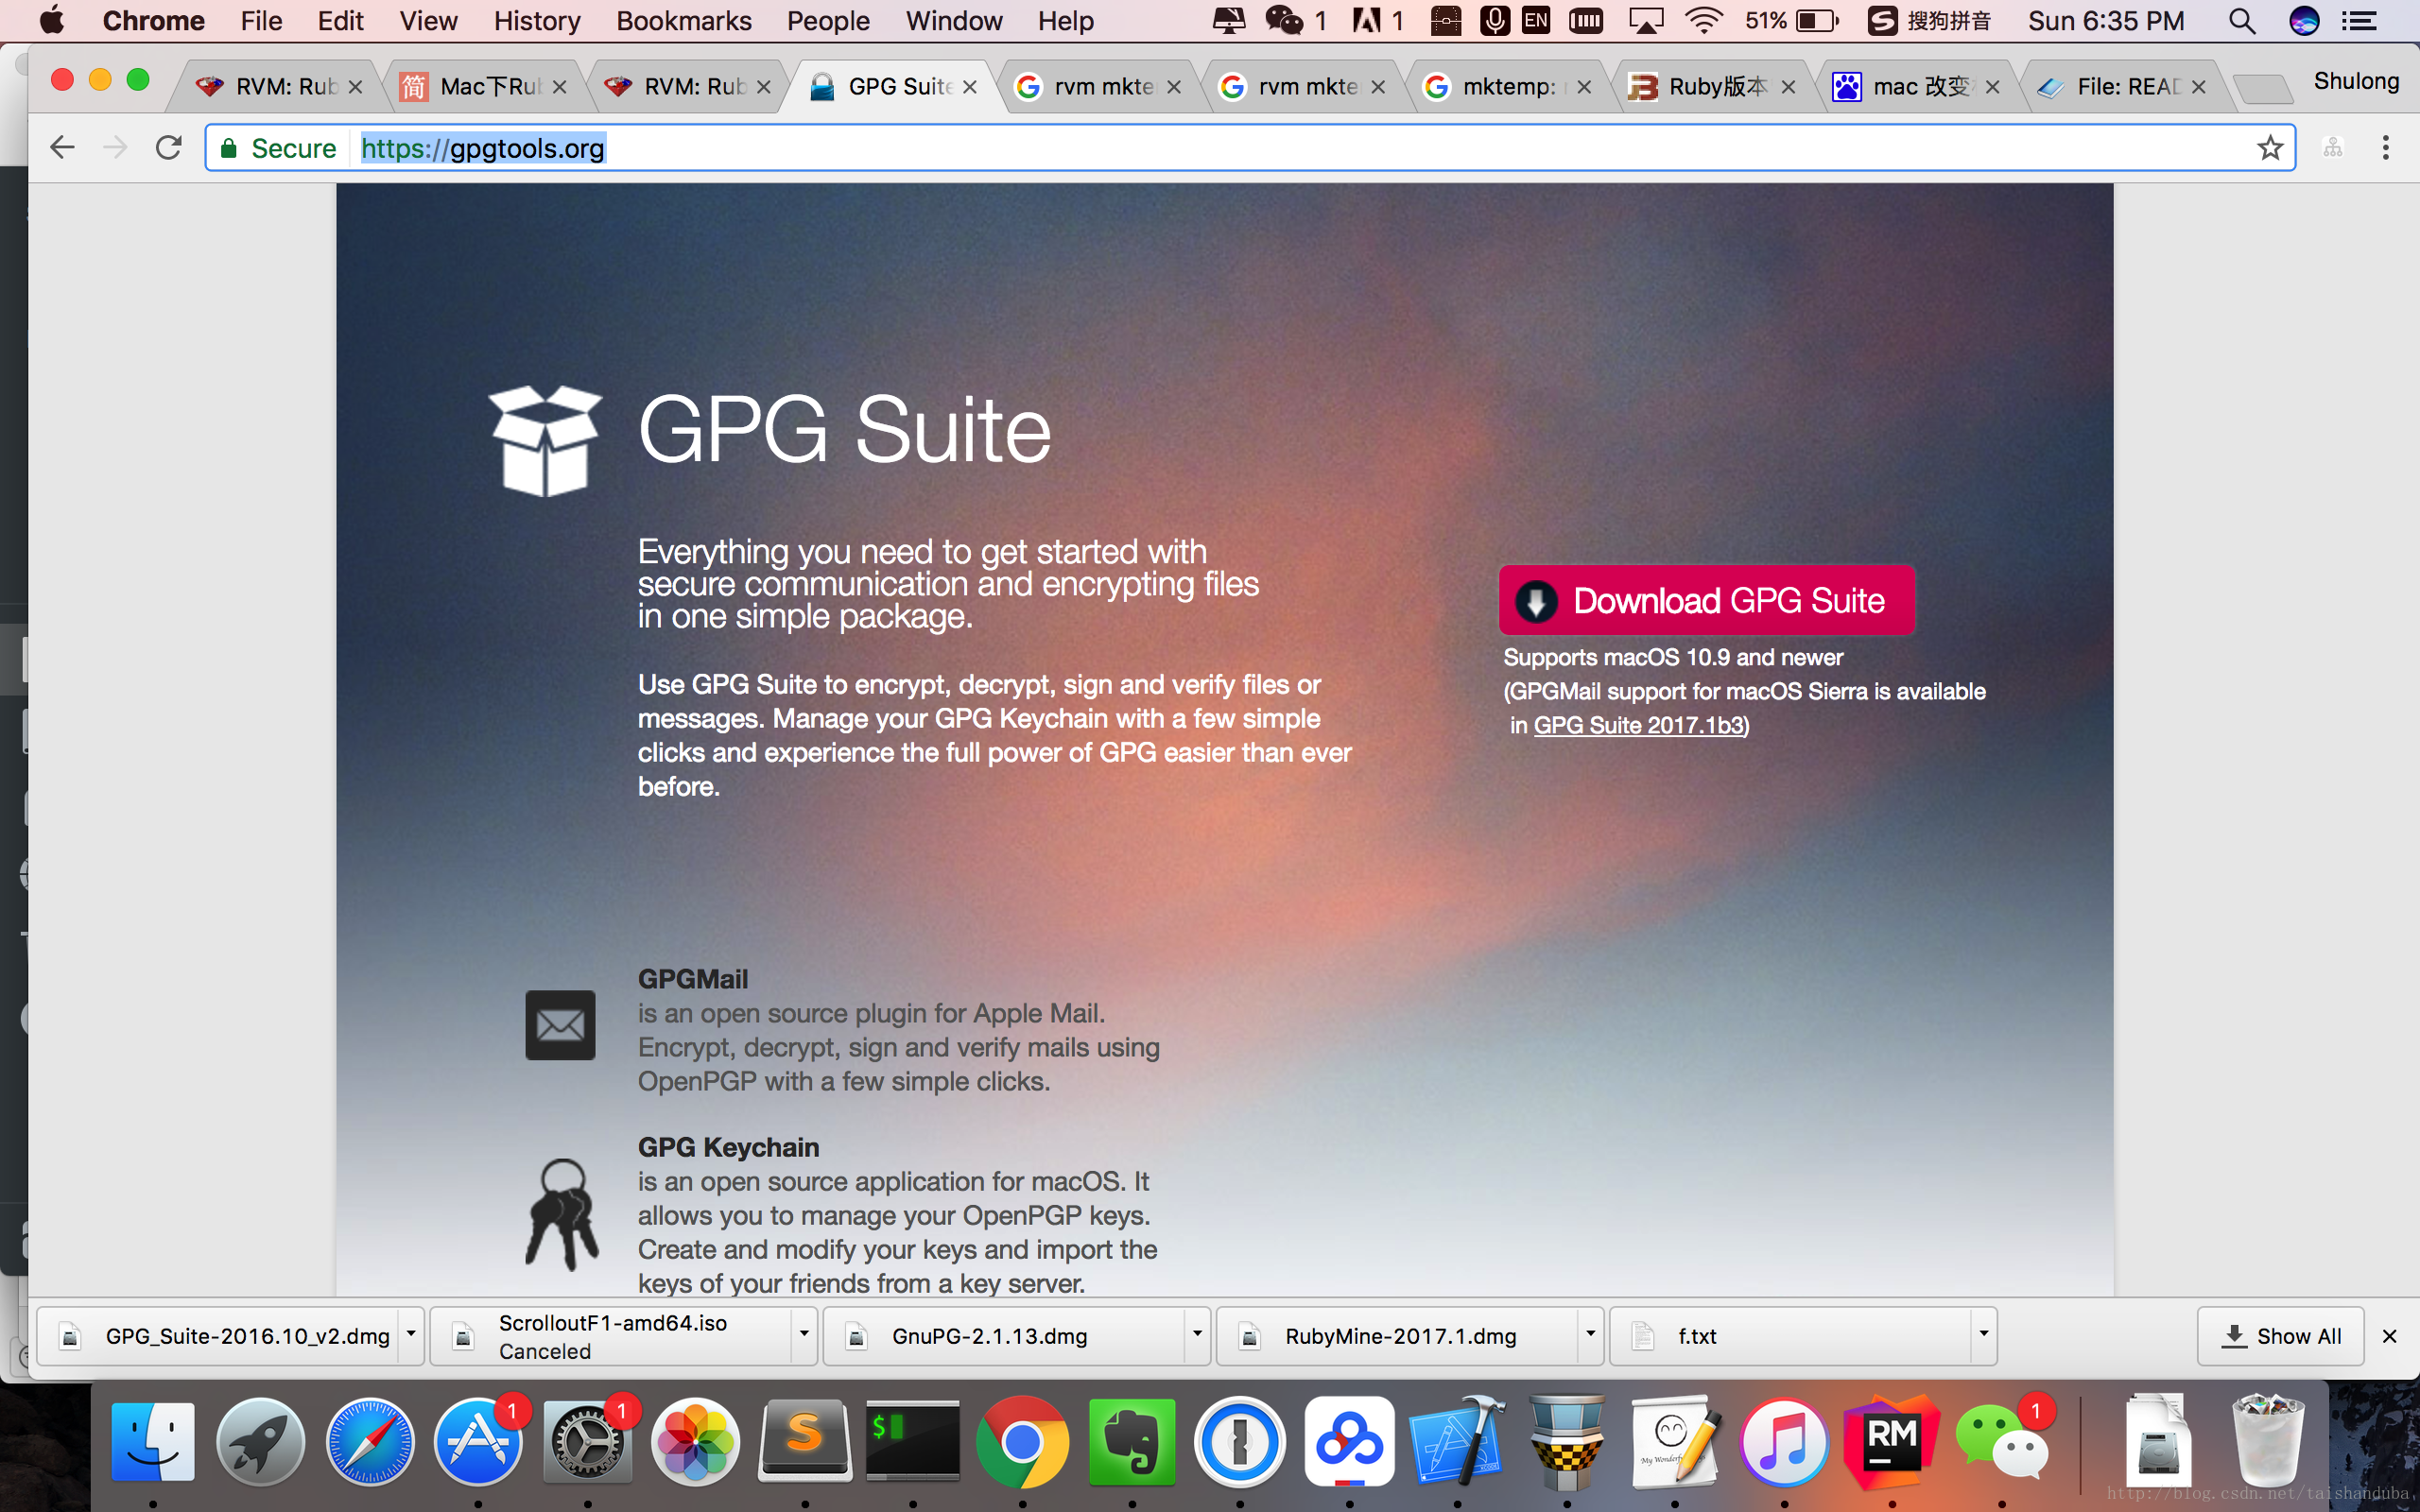Open the Chrome application menu
Image resolution: width=2420 pixels, height=1512 pixels.
pos(153,21)
